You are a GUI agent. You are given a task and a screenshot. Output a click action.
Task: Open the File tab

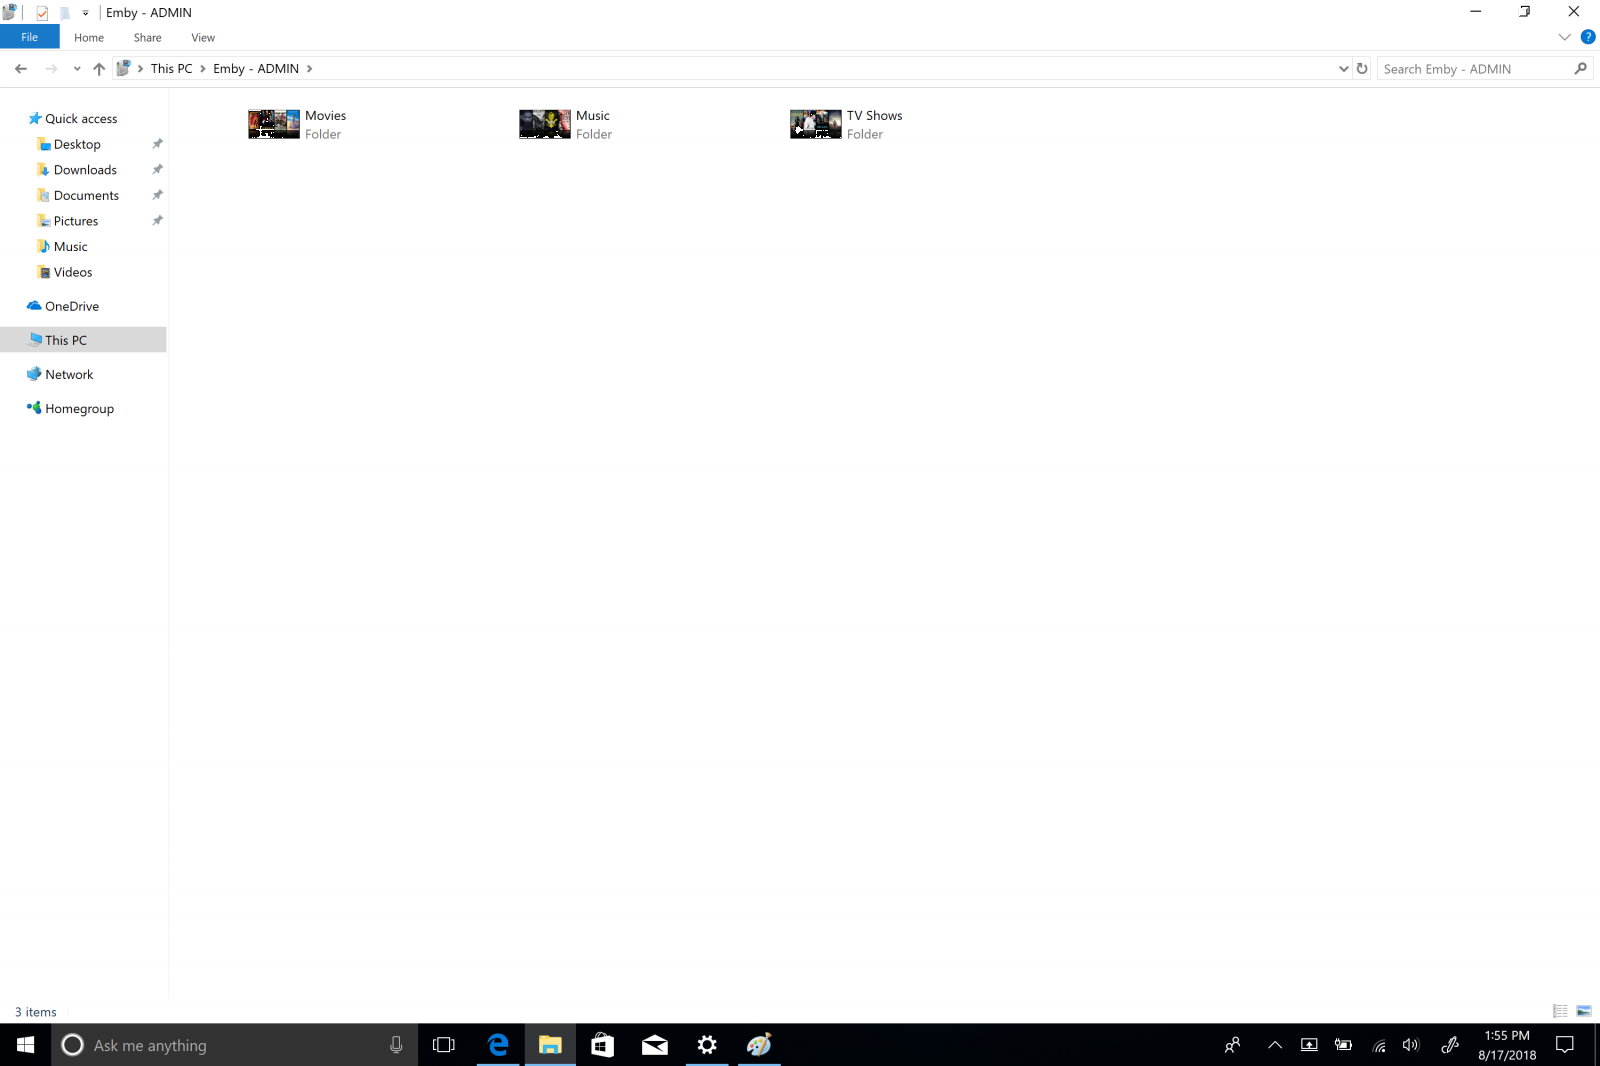pyautogui.click(x=30, y=37)
